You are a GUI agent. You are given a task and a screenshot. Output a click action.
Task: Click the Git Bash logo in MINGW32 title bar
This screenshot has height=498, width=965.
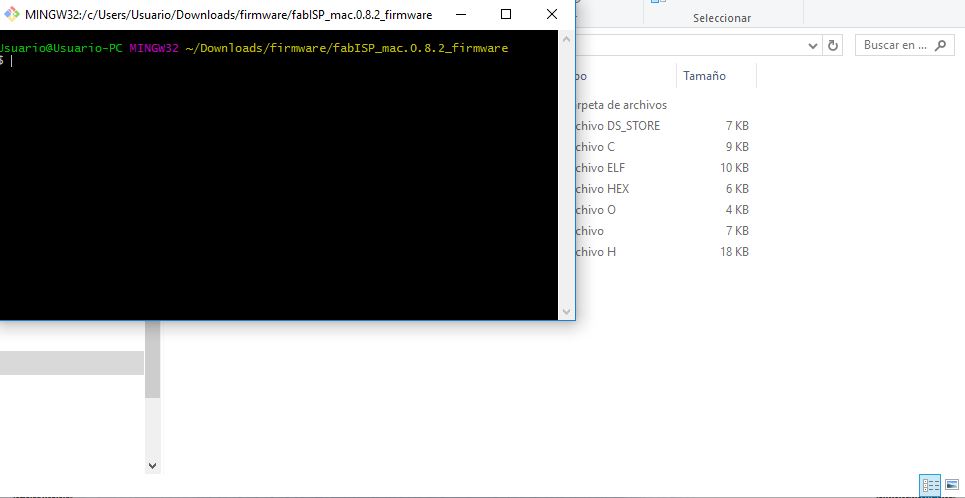coord(11,14)
